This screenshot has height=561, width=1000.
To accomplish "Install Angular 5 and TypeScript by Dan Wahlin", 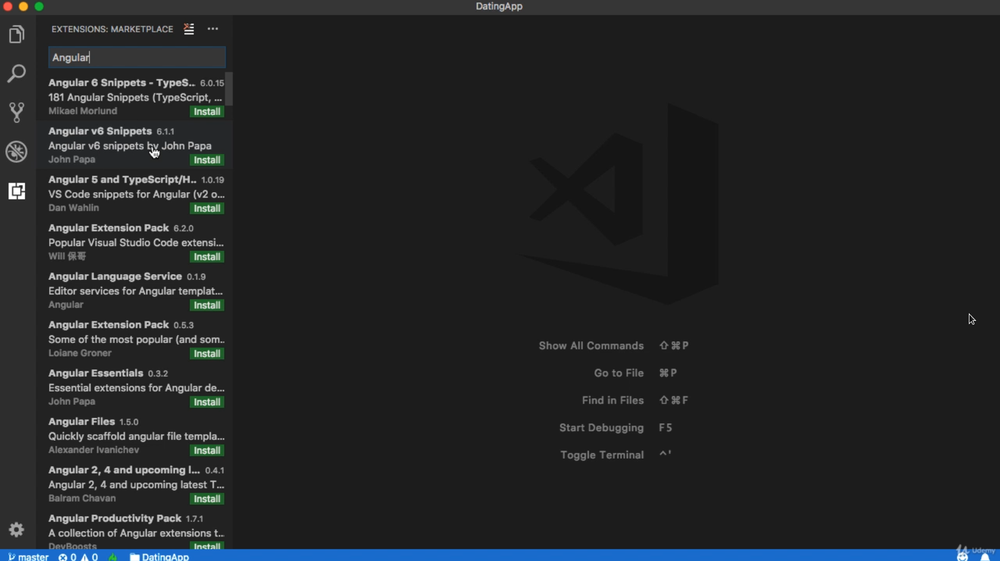I will click(x=207, y=208).
